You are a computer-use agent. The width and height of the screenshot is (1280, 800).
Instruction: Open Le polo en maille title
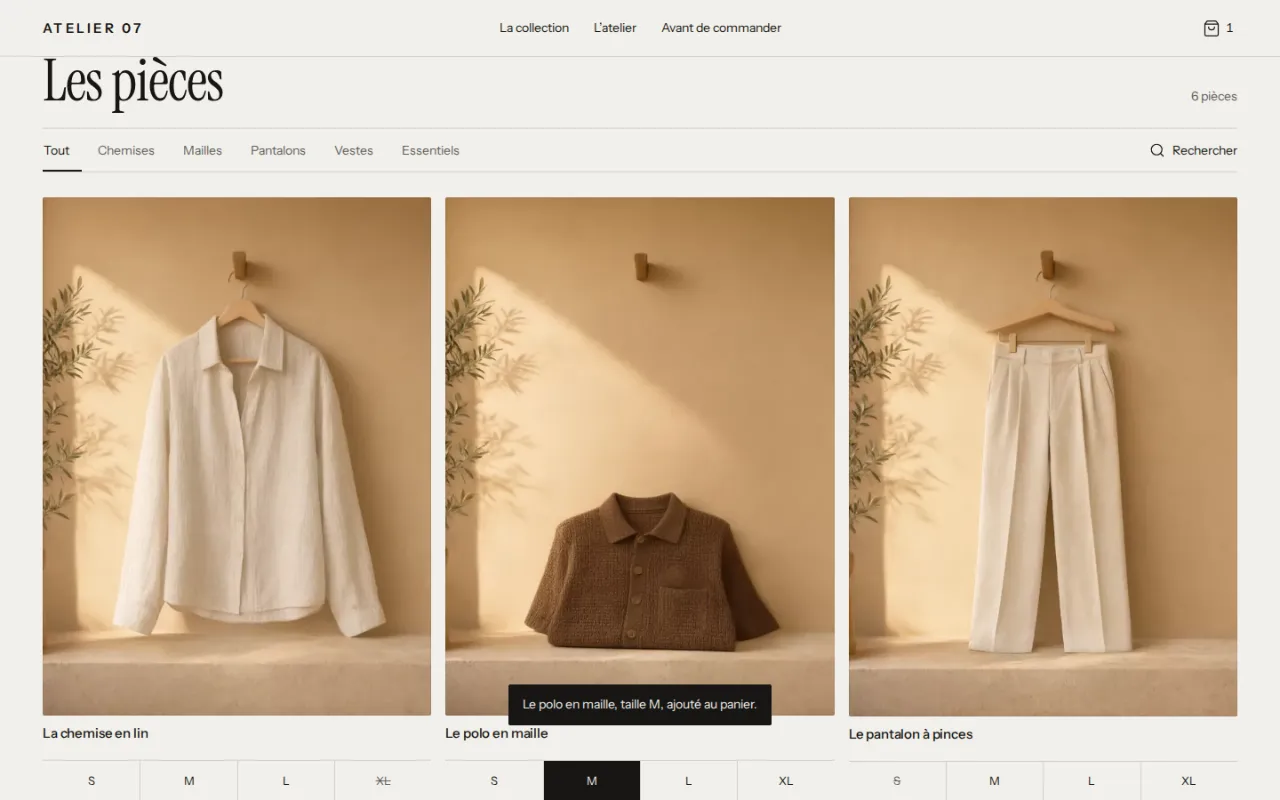tap(497, 733)
